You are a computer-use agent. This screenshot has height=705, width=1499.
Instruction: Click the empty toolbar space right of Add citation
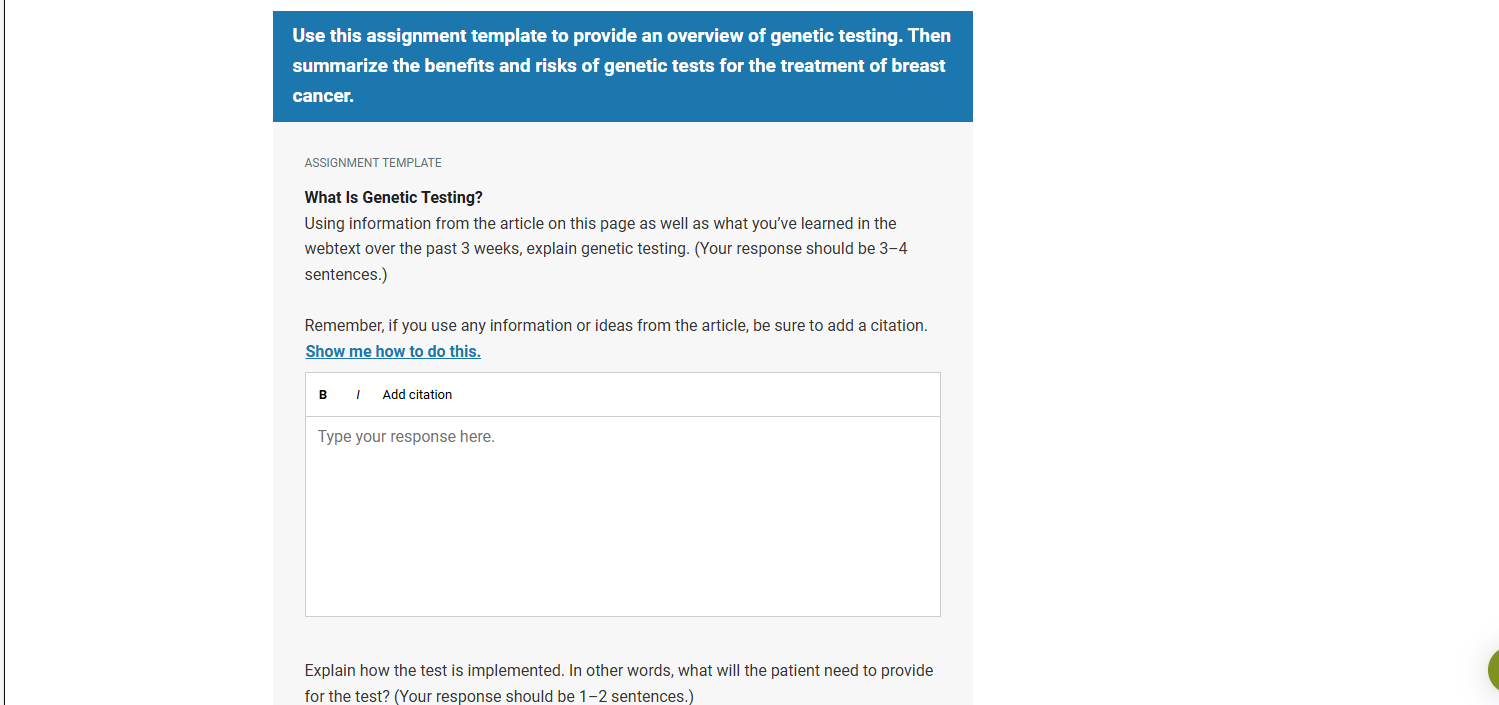[696, 395]
